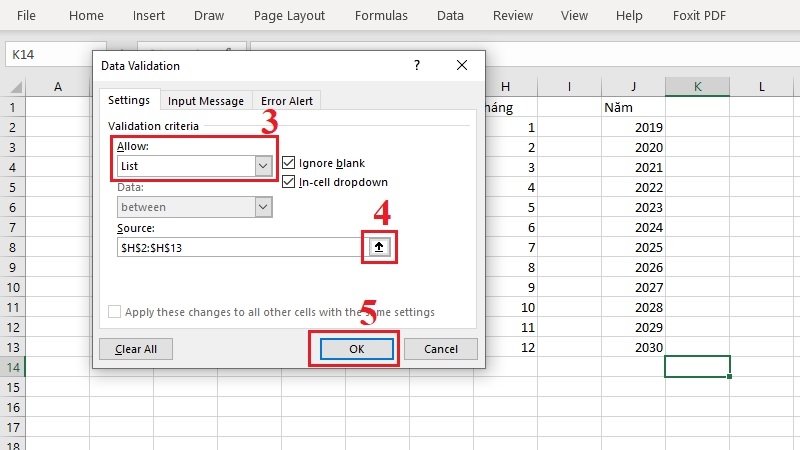Click month cell with value 9

coord(511,287)
